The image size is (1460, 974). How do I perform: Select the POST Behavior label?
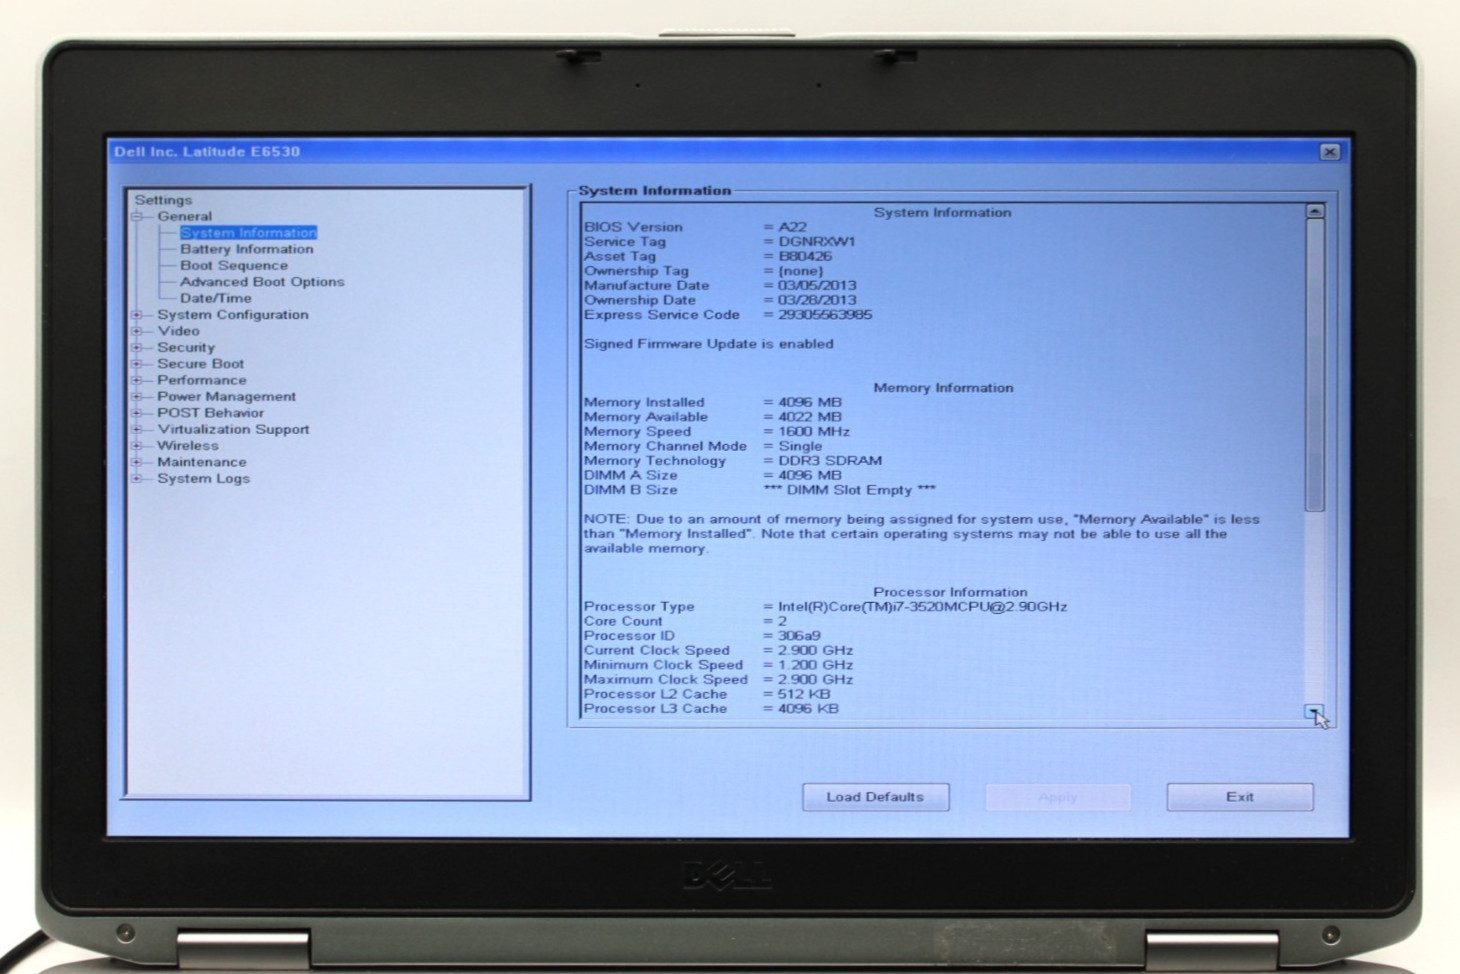coord(210,413)
